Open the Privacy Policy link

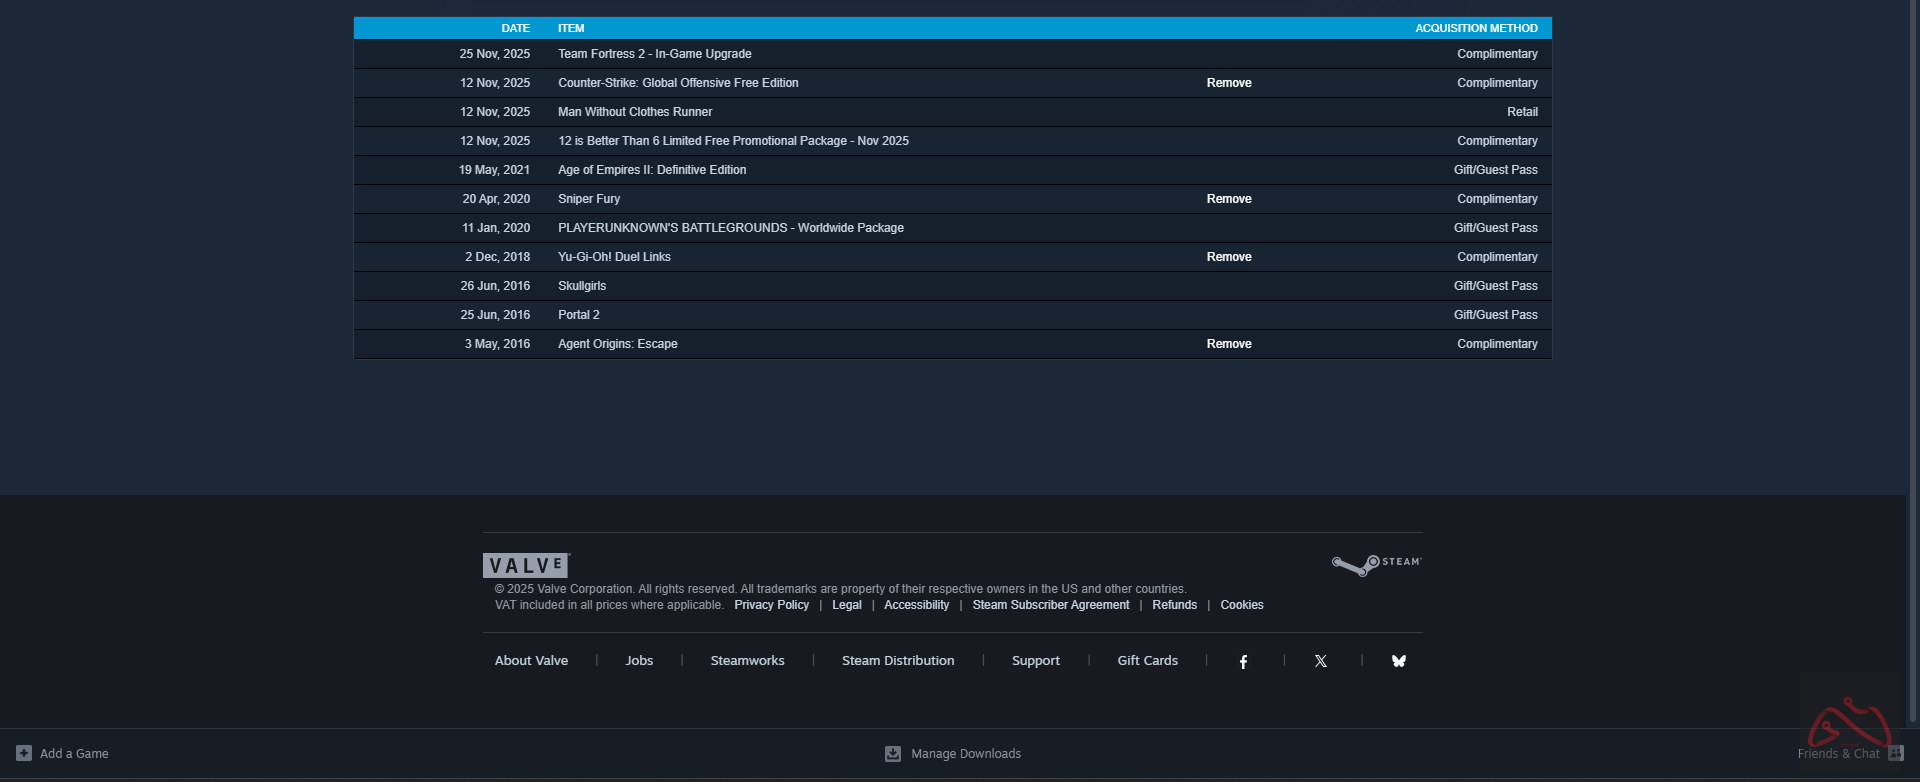pyautogui.click(x=771, y=605)
